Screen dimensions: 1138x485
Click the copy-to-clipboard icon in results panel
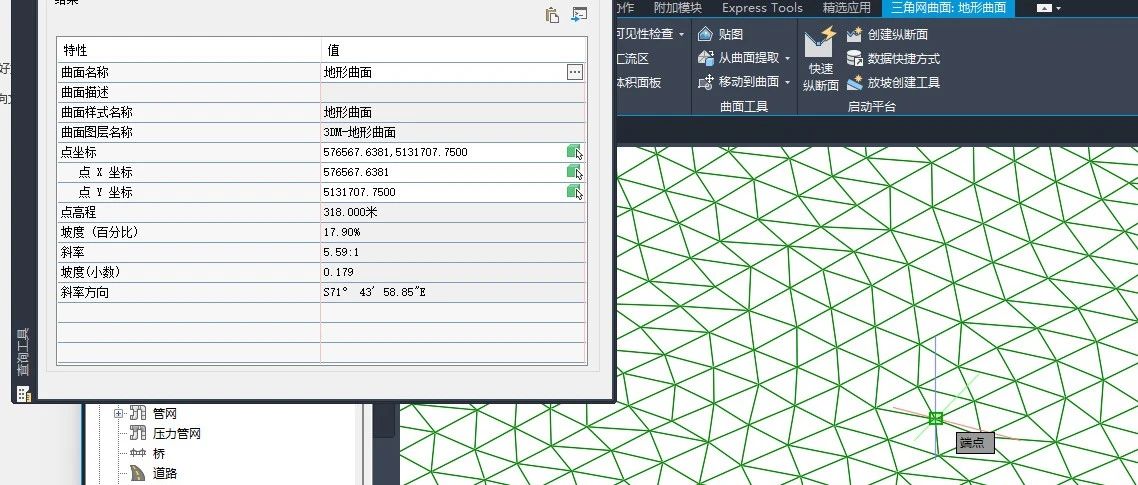pos(552,15)
